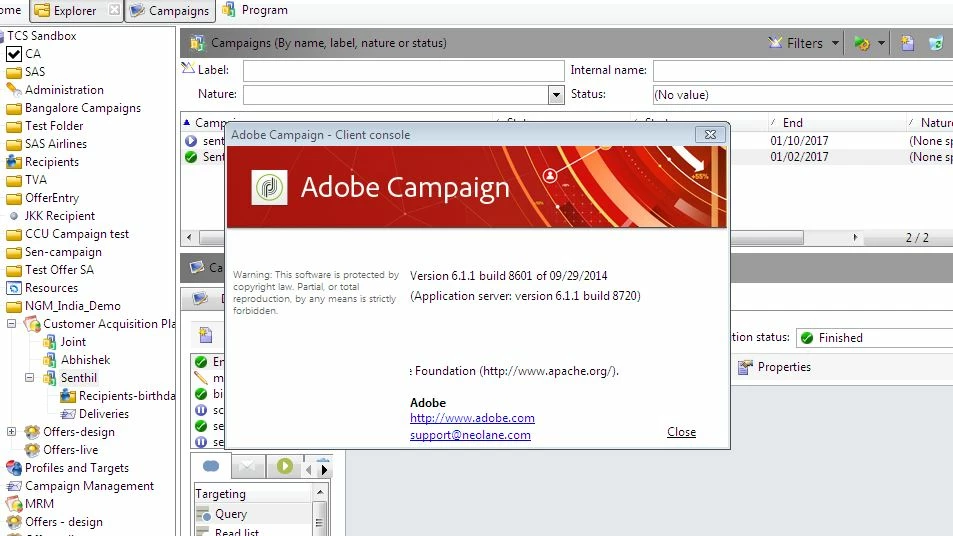Click the Filters button
The image size is (953, 536).
[x=796, y=43]
